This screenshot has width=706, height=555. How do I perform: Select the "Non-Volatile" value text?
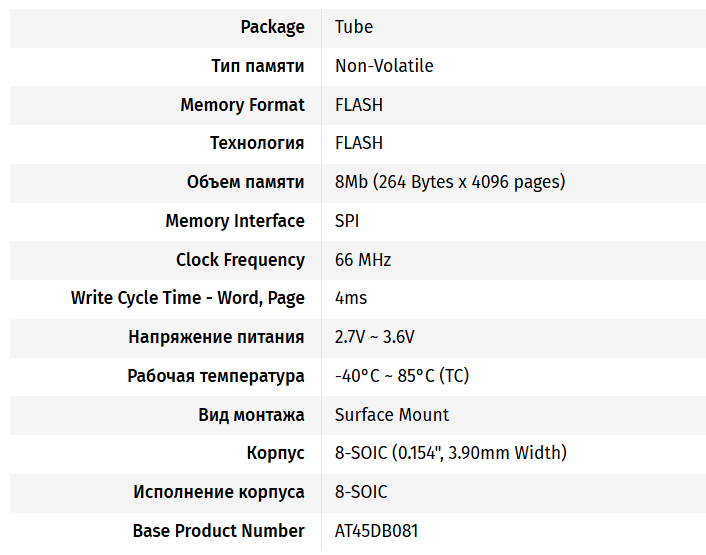tap(384, 66)
